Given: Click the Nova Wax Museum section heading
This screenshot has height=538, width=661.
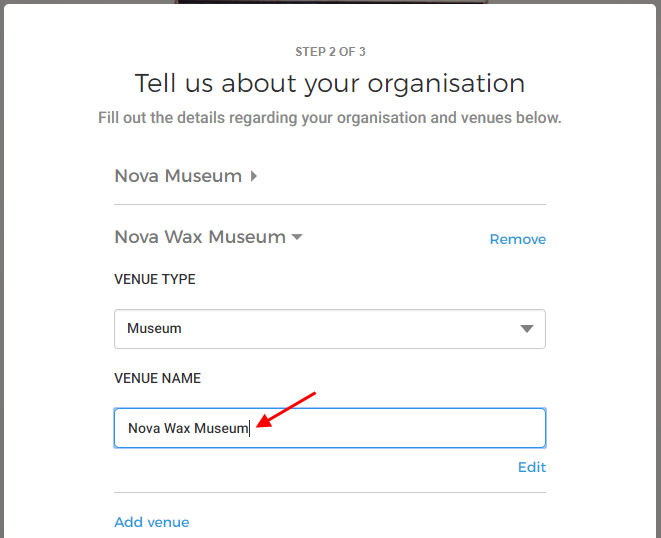Looking at the screenshot, I should [x=200, y=237].
